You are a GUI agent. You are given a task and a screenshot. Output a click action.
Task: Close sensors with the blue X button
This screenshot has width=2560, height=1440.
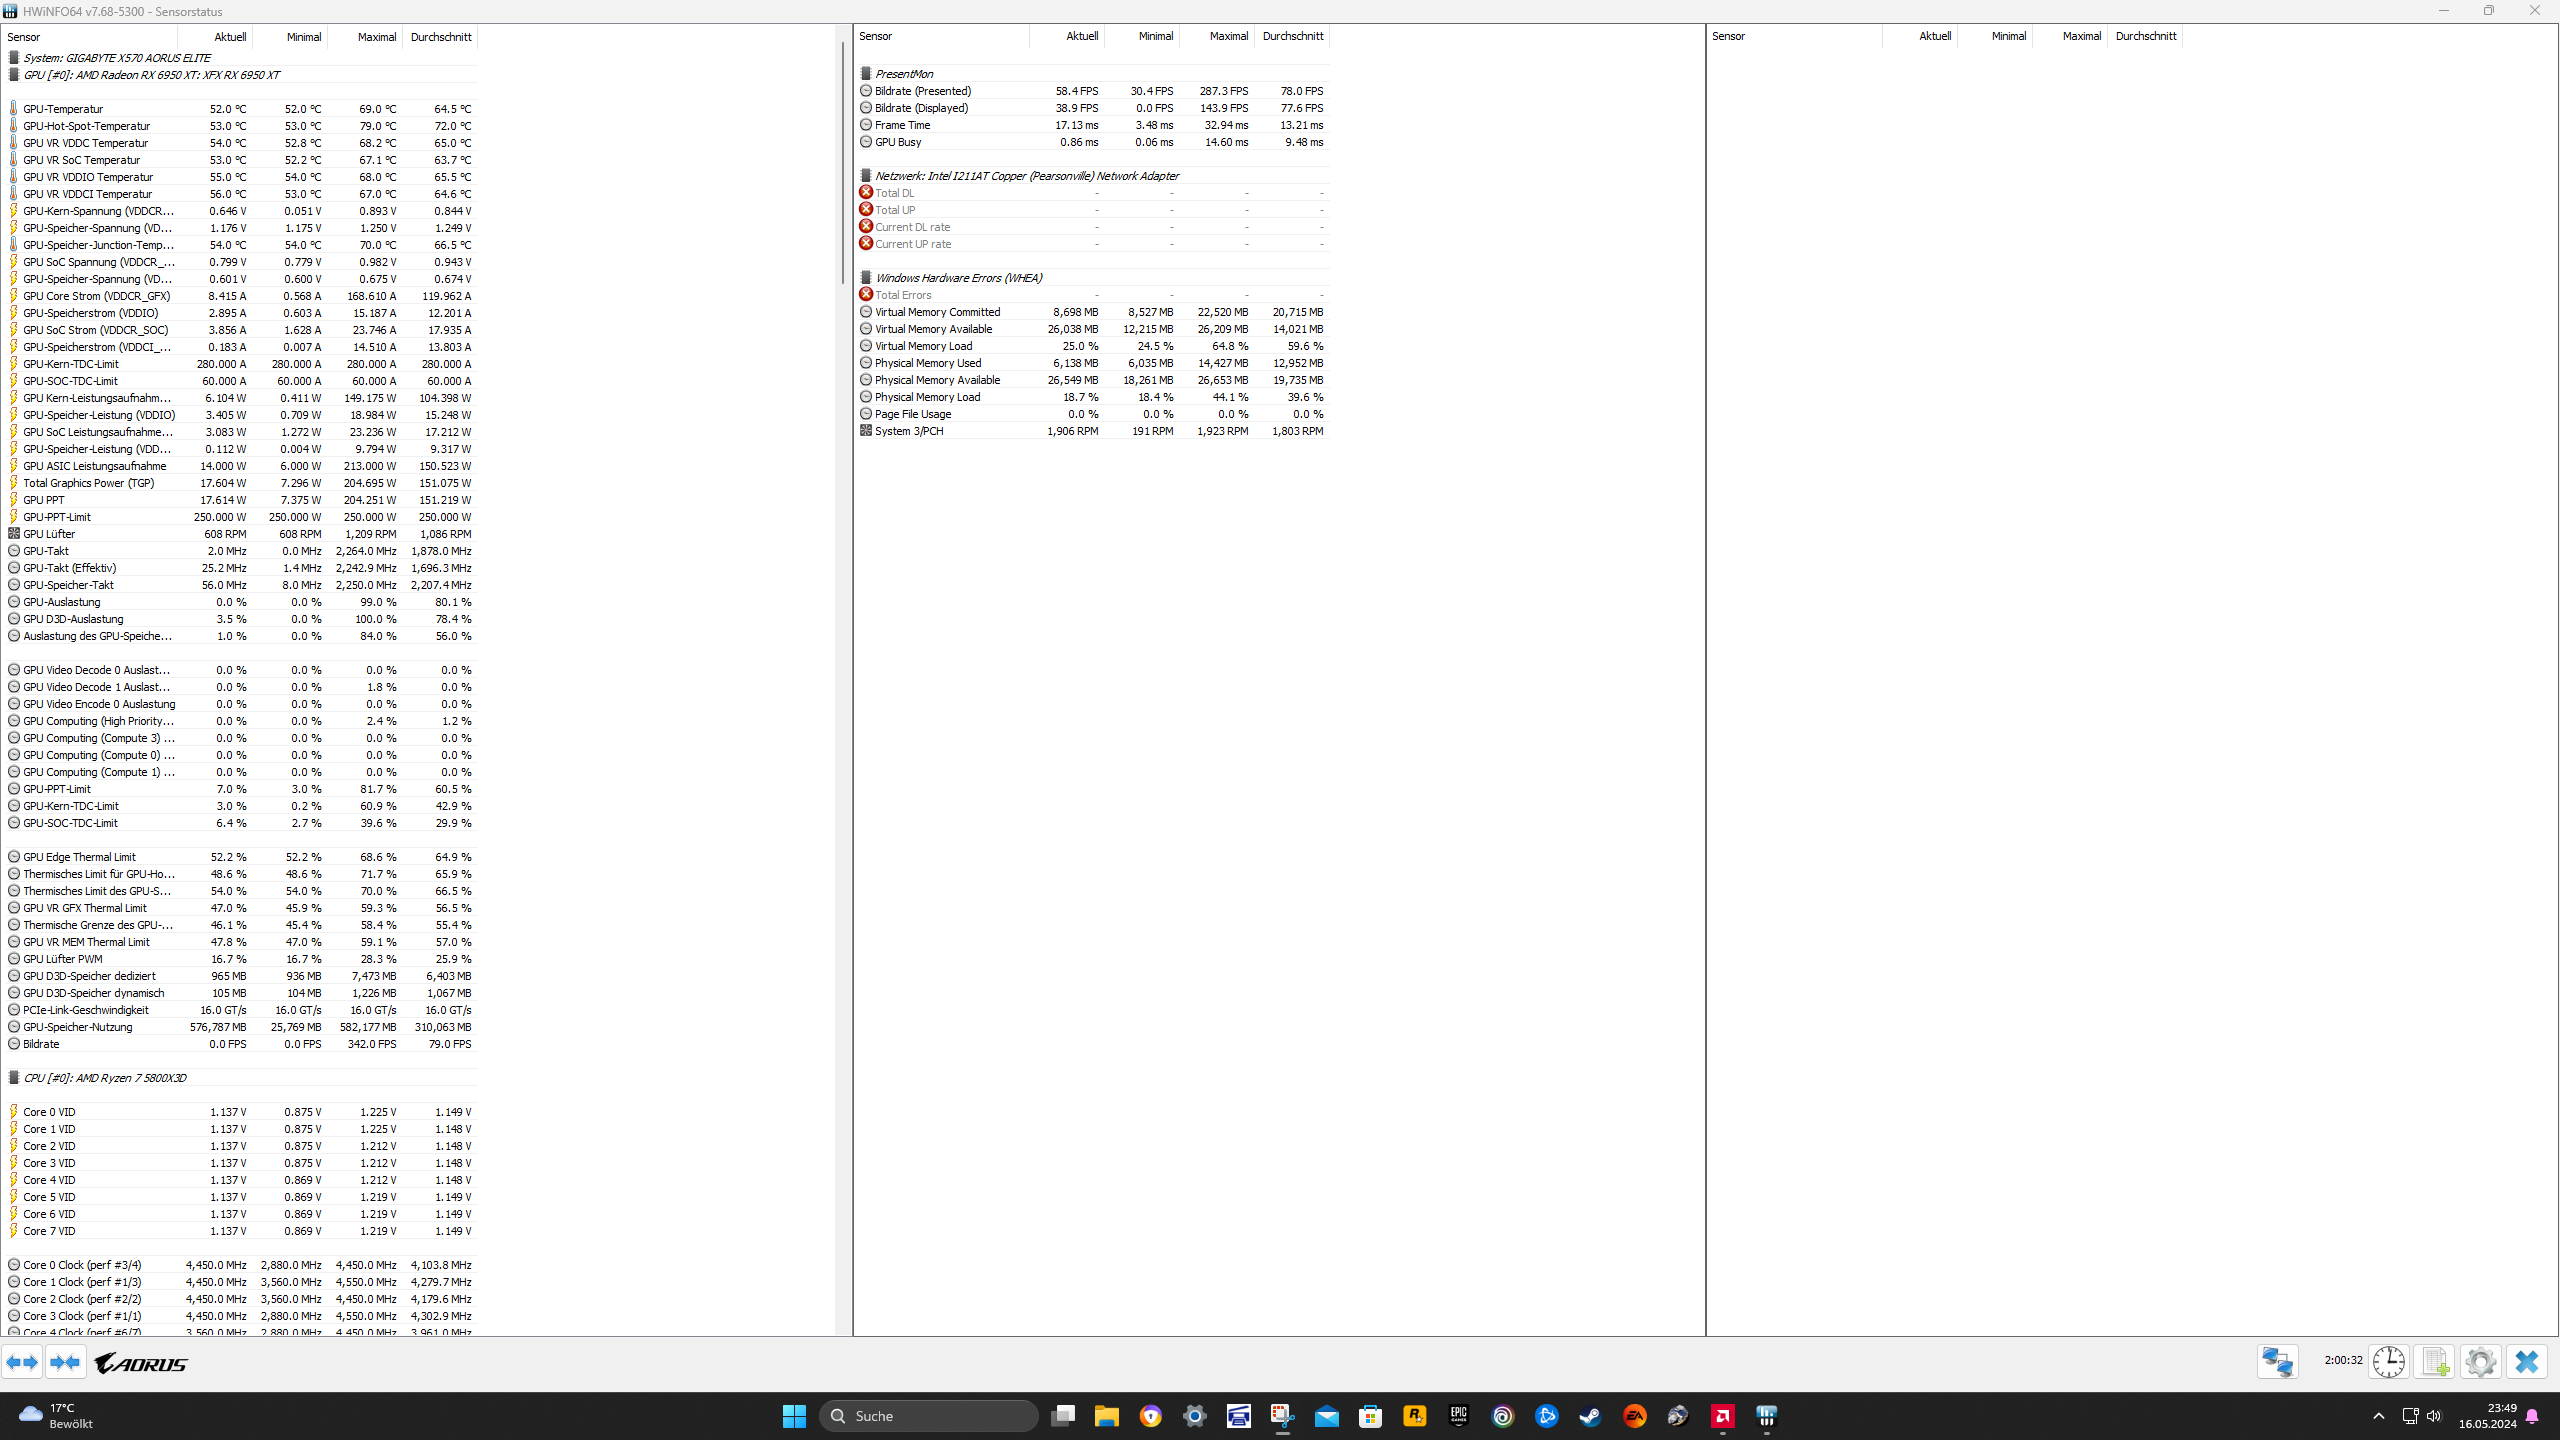click(x=2527, y=1362)
